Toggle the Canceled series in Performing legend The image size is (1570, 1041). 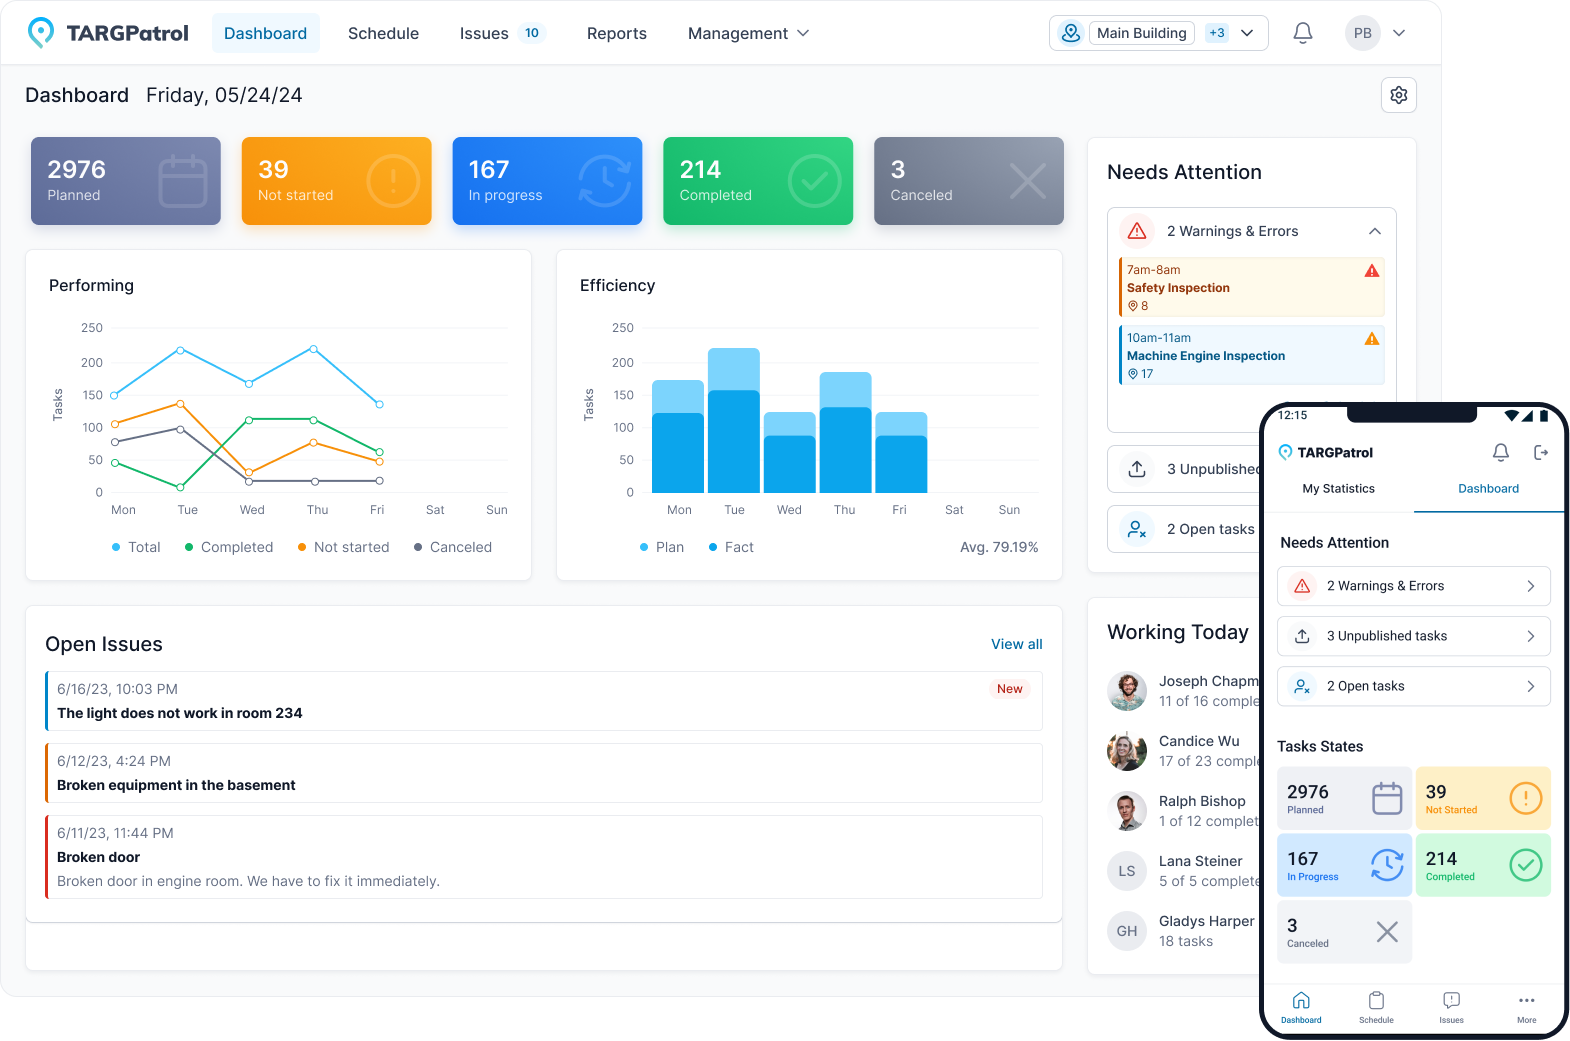pyautogui.click(x=453, y=547)
